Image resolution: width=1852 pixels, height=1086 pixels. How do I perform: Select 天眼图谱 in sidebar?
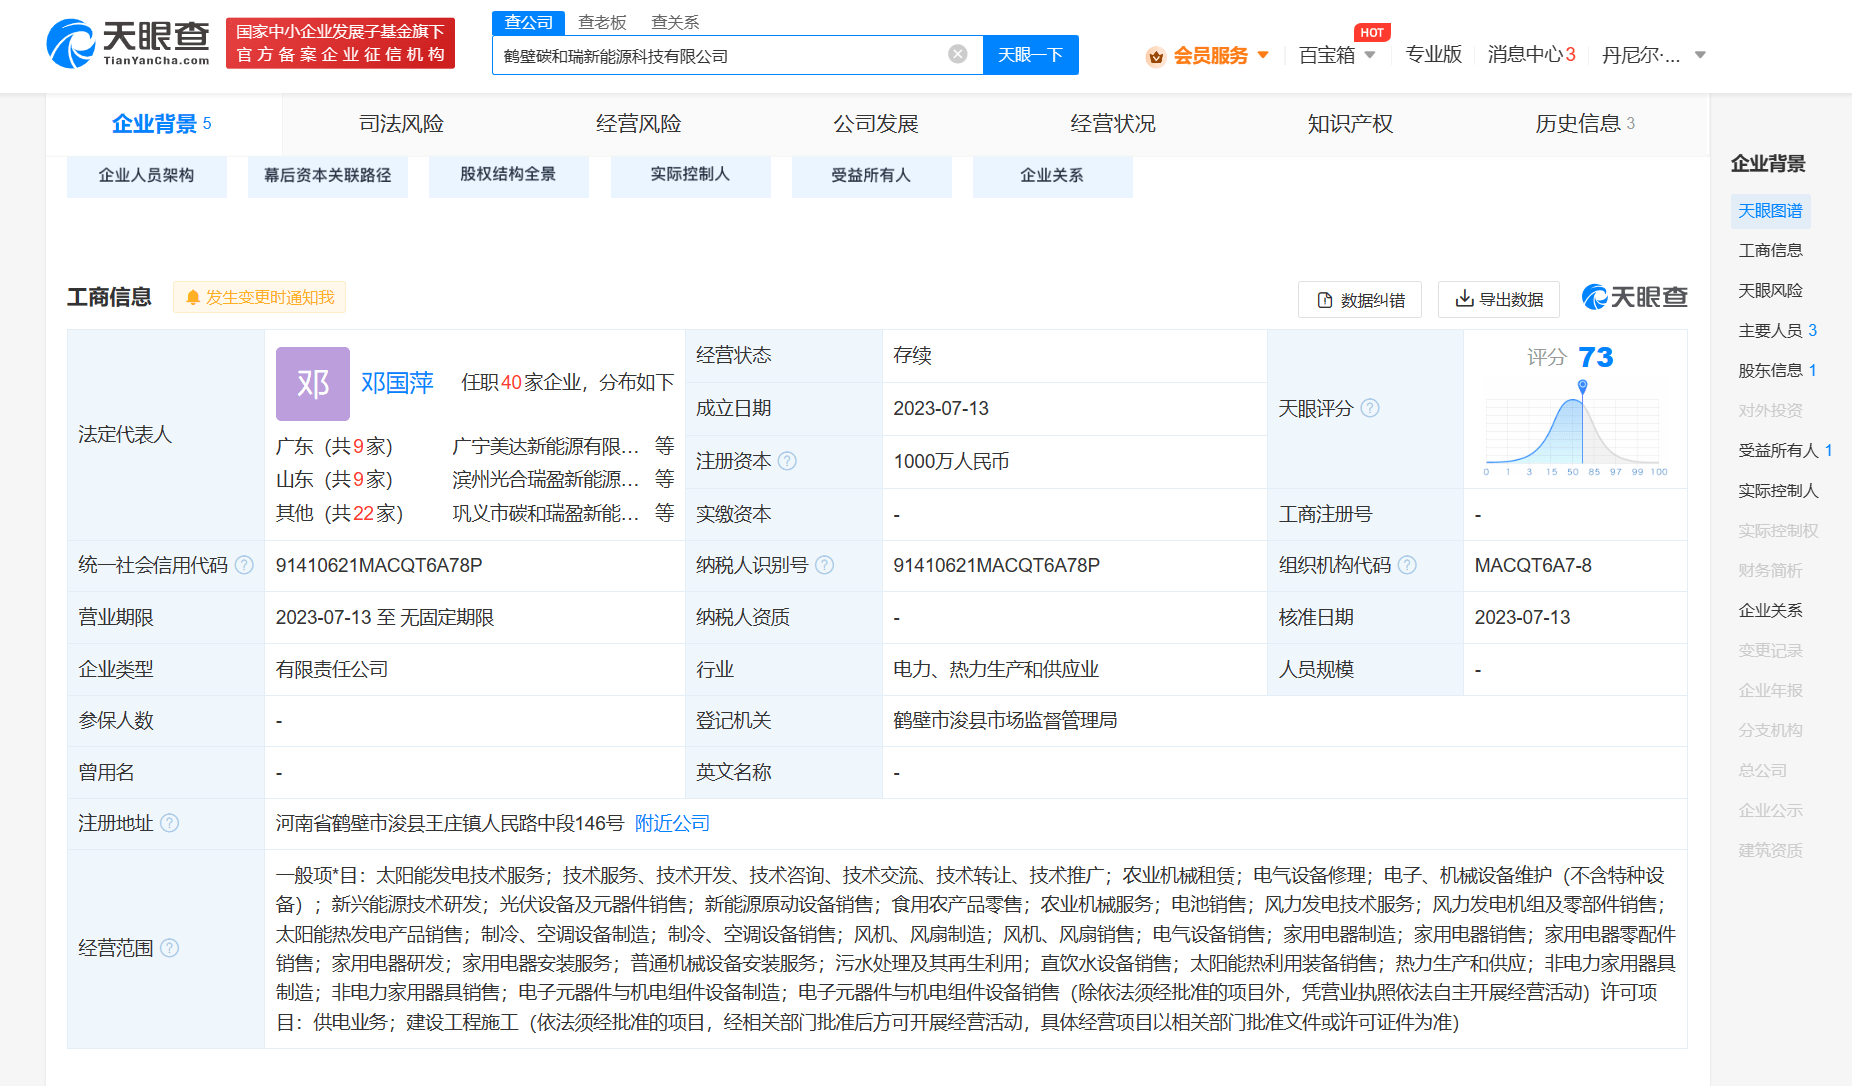[1770, 210]
